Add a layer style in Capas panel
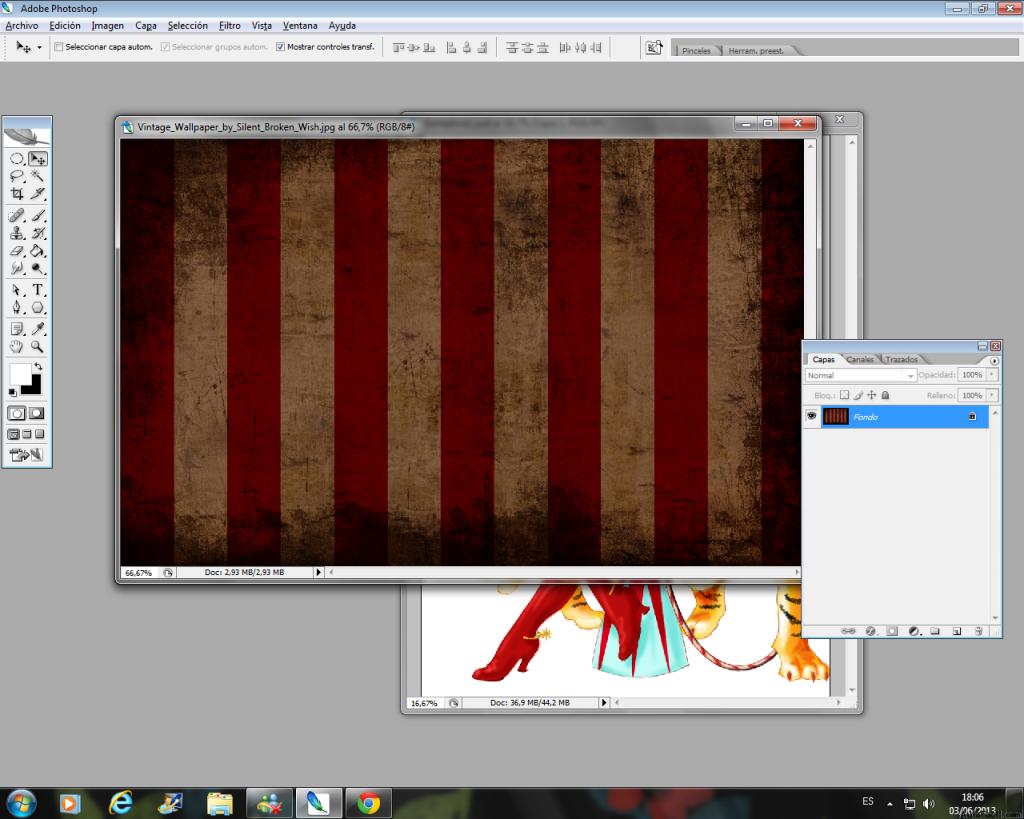Image resolution: width=1024 pixels, height=819 pixels. click(871, 631)
